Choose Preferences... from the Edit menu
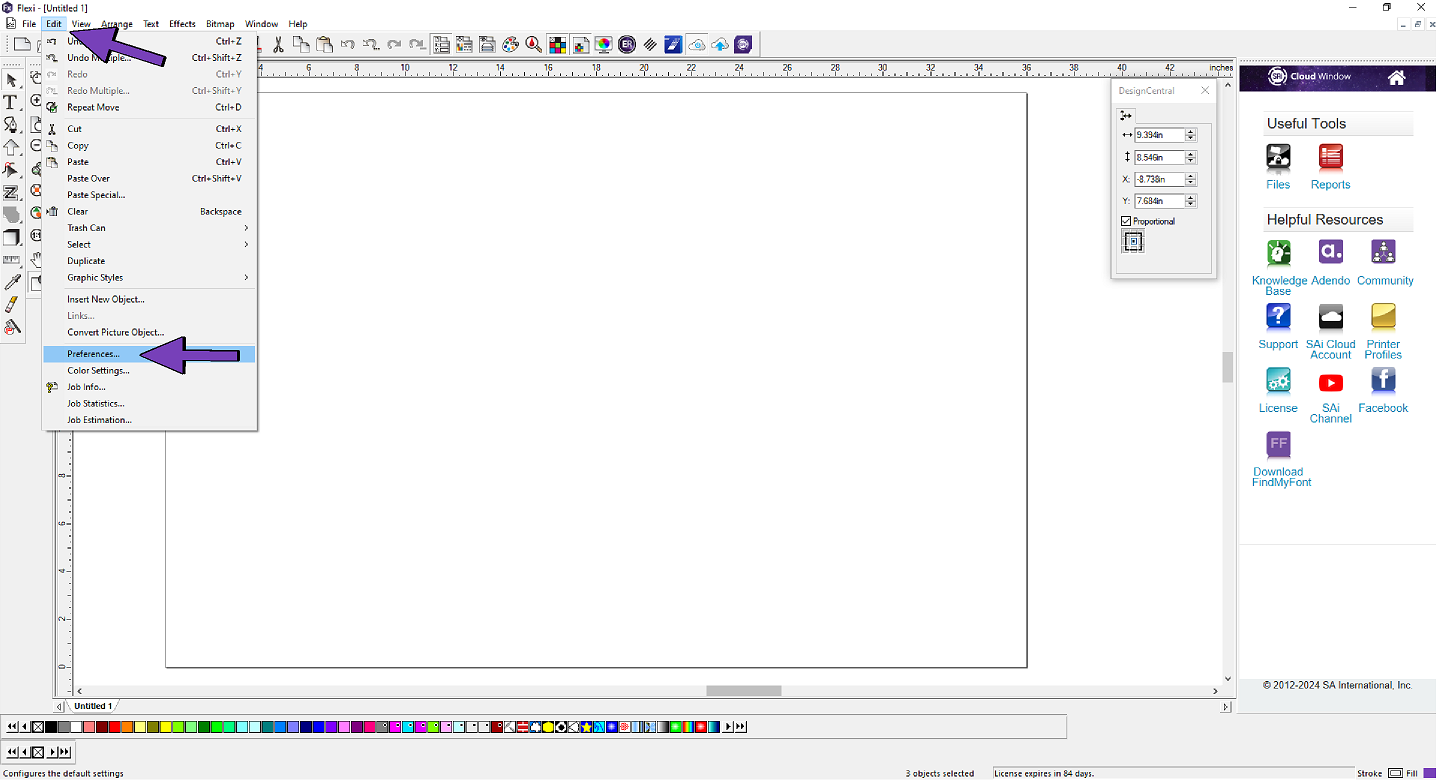This screenshot has height=780, width=1436. (150, 354)
